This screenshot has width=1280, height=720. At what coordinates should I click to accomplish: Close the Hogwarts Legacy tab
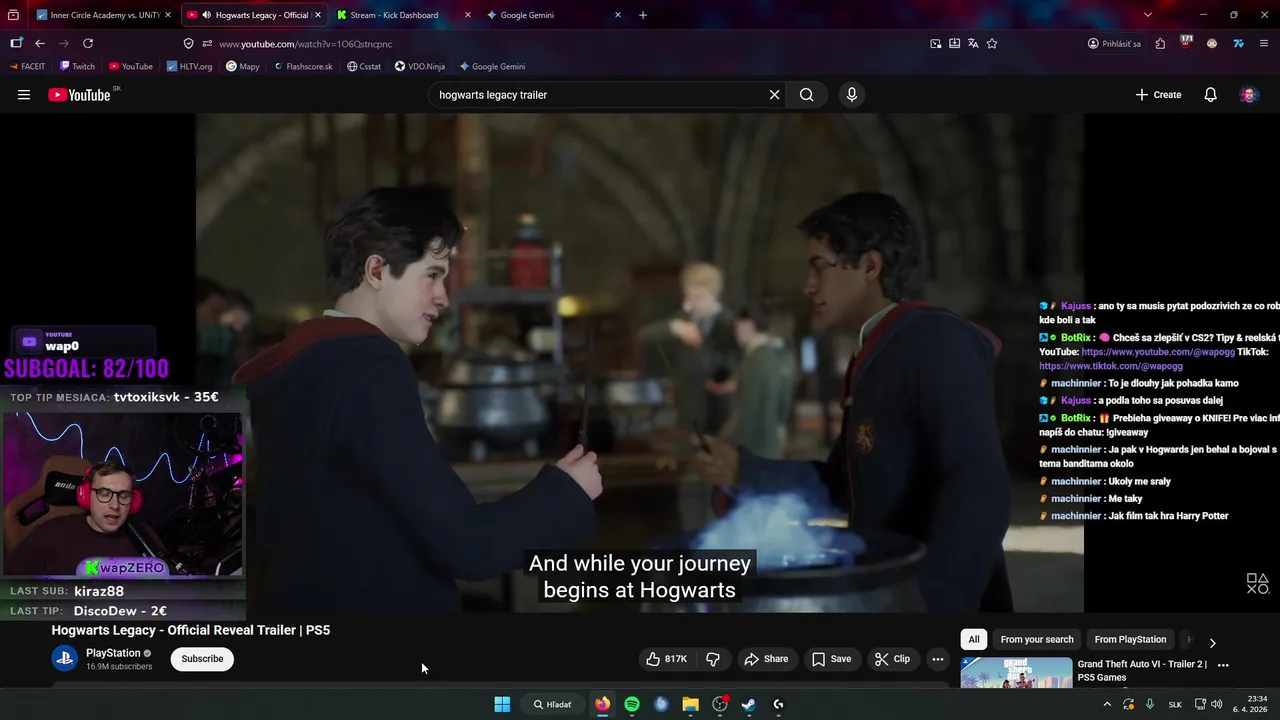point(318,15)
